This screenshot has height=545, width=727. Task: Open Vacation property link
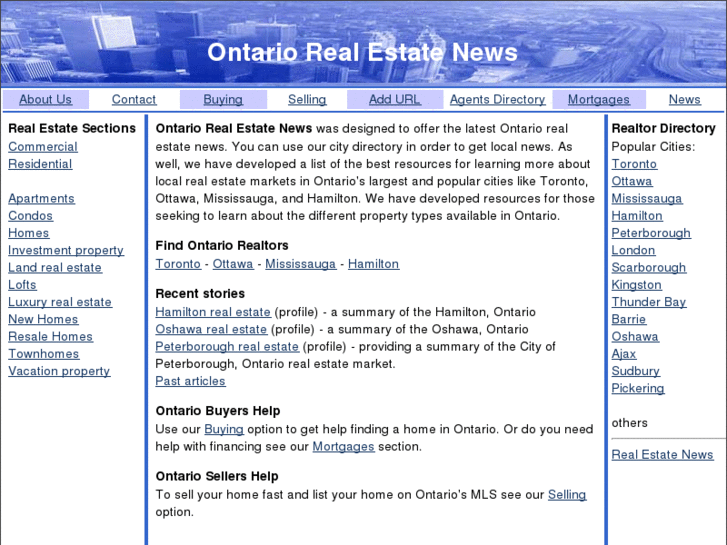pos(59,371)
